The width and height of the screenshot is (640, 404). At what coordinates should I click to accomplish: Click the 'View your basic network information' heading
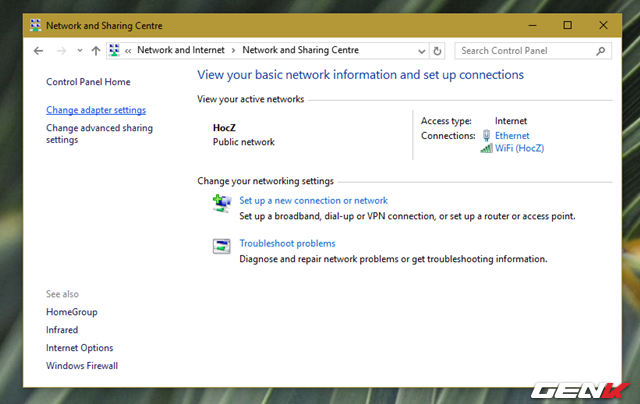[x=360, y=75]
